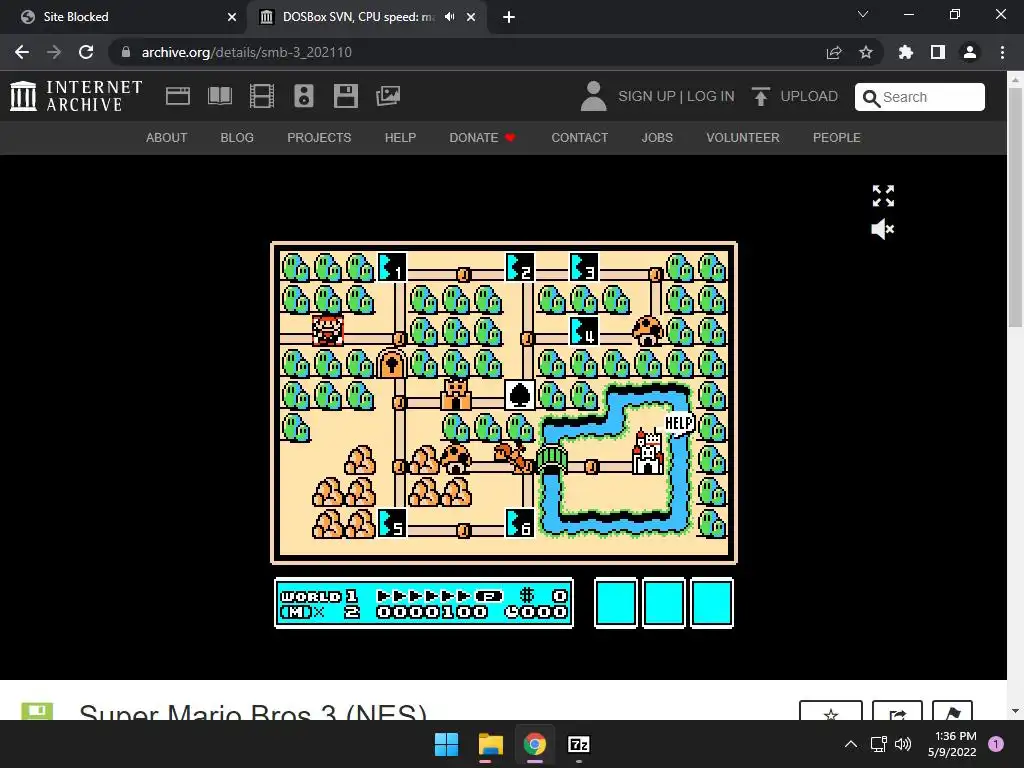Click level 6 panel on map
Image resolution: width=1024 pixels, height=768 pixels.
point(520,523)
